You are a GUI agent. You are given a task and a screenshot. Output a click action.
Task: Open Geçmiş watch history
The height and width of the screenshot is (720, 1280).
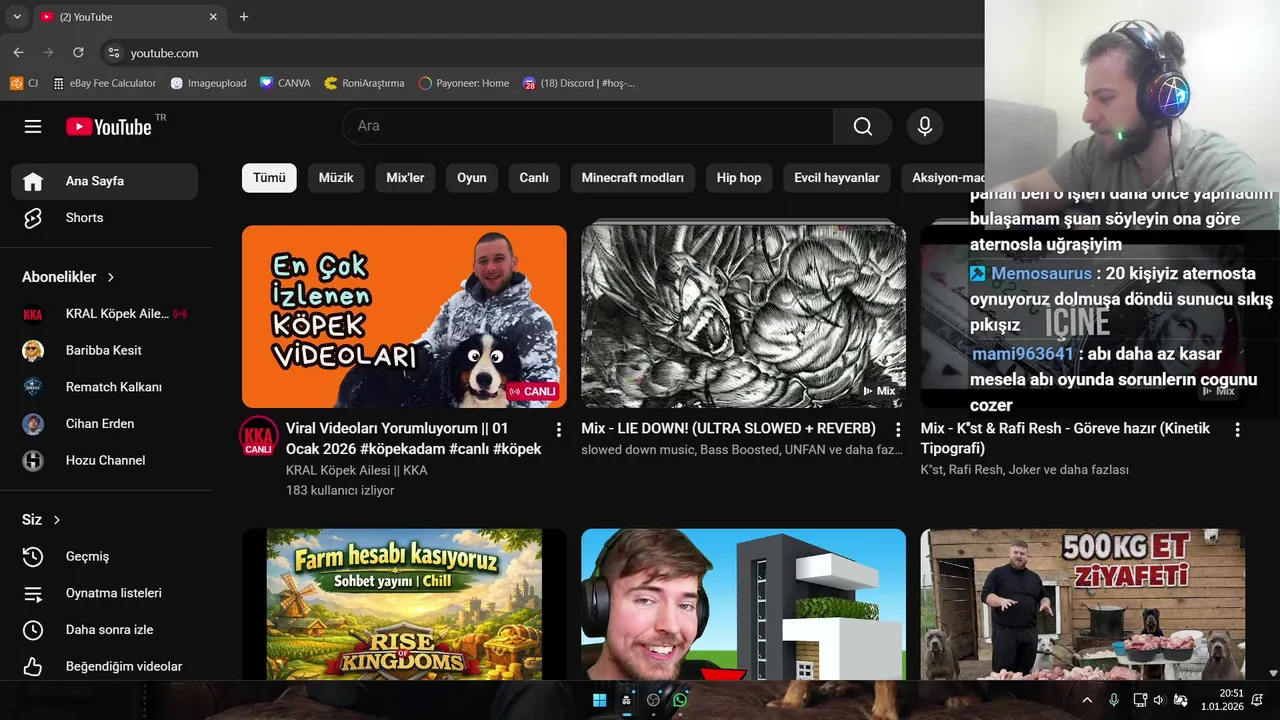[x=105, y=556]
